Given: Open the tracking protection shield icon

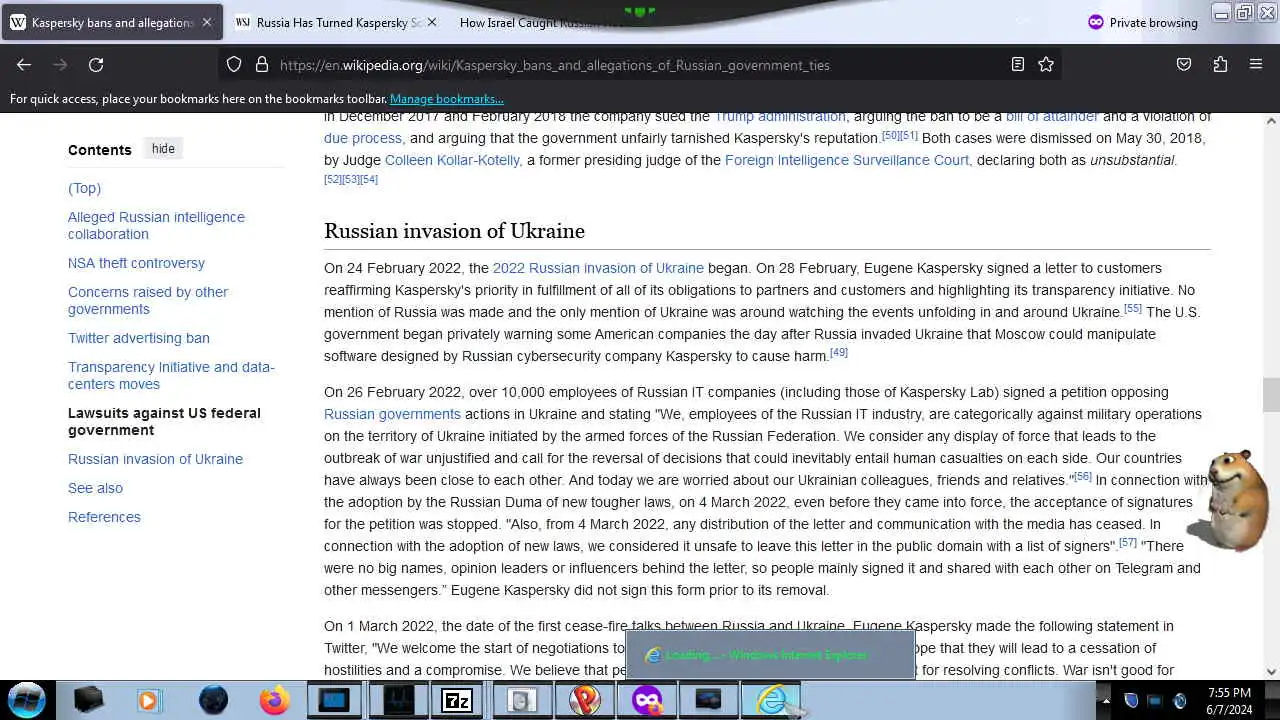Looking at the screenshot, I should 234,64.
